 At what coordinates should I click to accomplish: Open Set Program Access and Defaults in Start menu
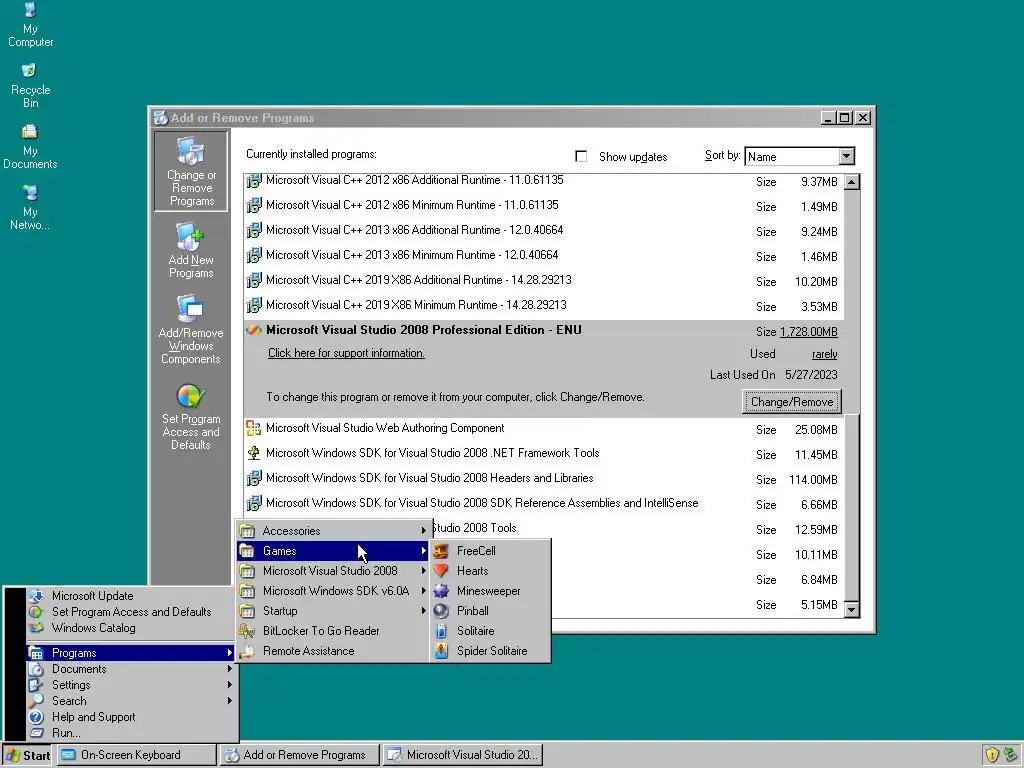(131, 612)
